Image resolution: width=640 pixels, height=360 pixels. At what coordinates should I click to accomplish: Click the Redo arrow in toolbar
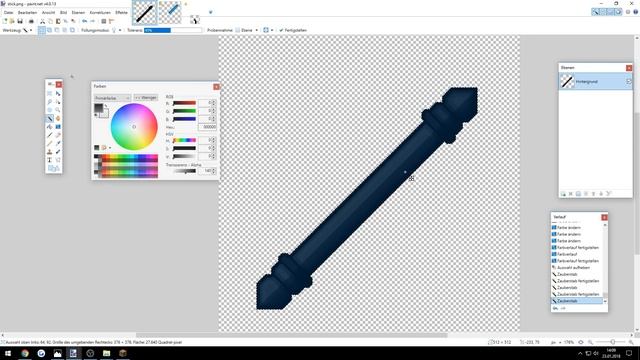pos(93,21)
